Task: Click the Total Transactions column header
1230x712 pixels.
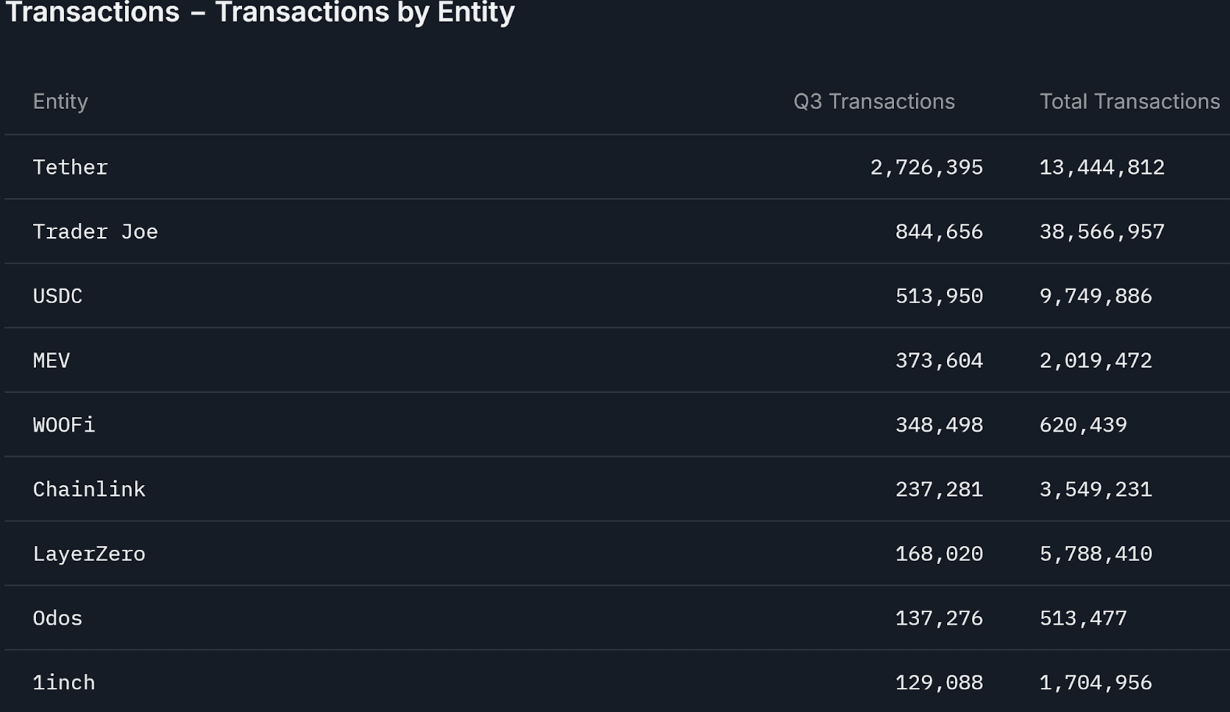Action: coord(1129,102)
